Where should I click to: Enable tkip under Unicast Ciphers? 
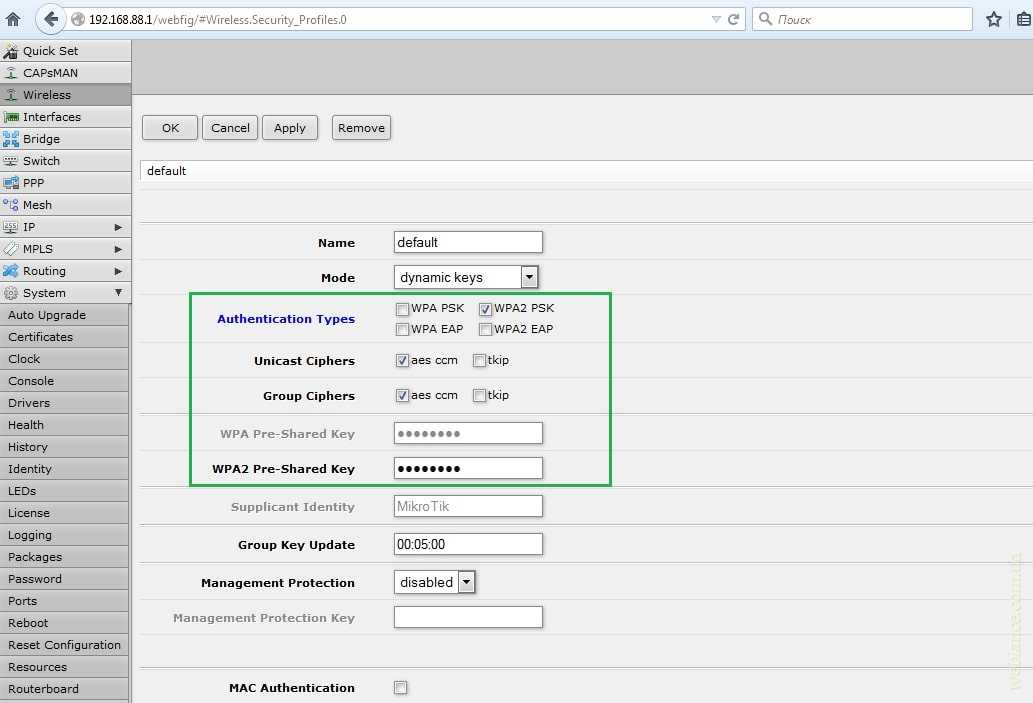tap(480, 361)
